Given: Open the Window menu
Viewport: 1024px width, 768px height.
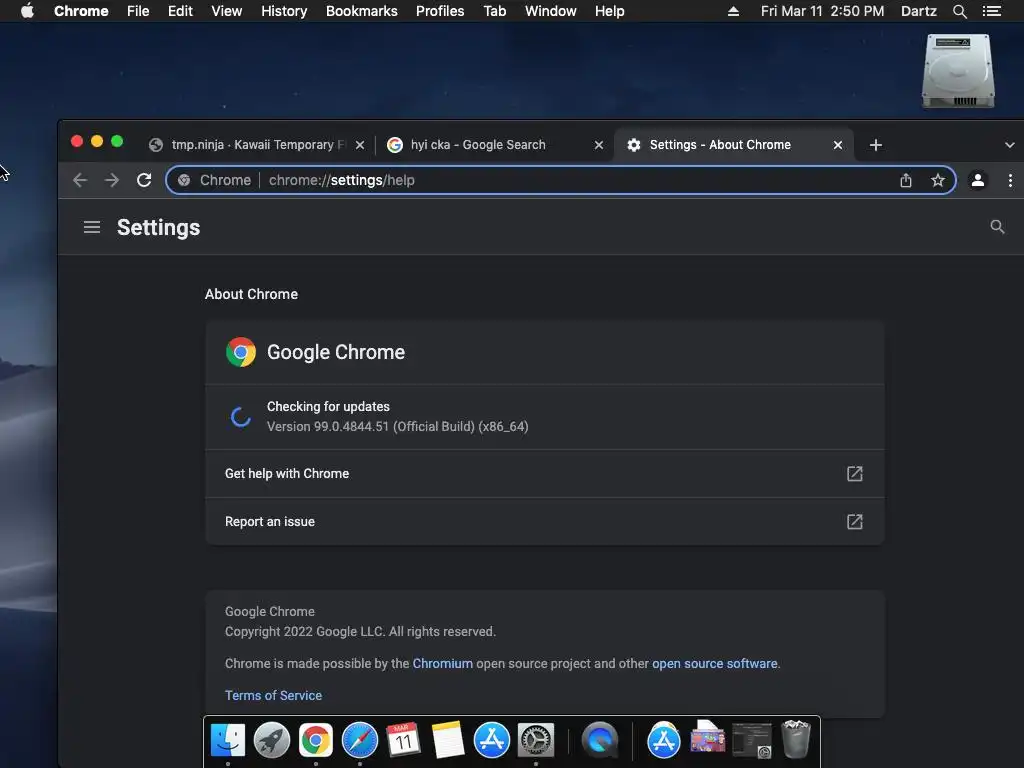Looking at the screenshot, I should click(551, 11).
